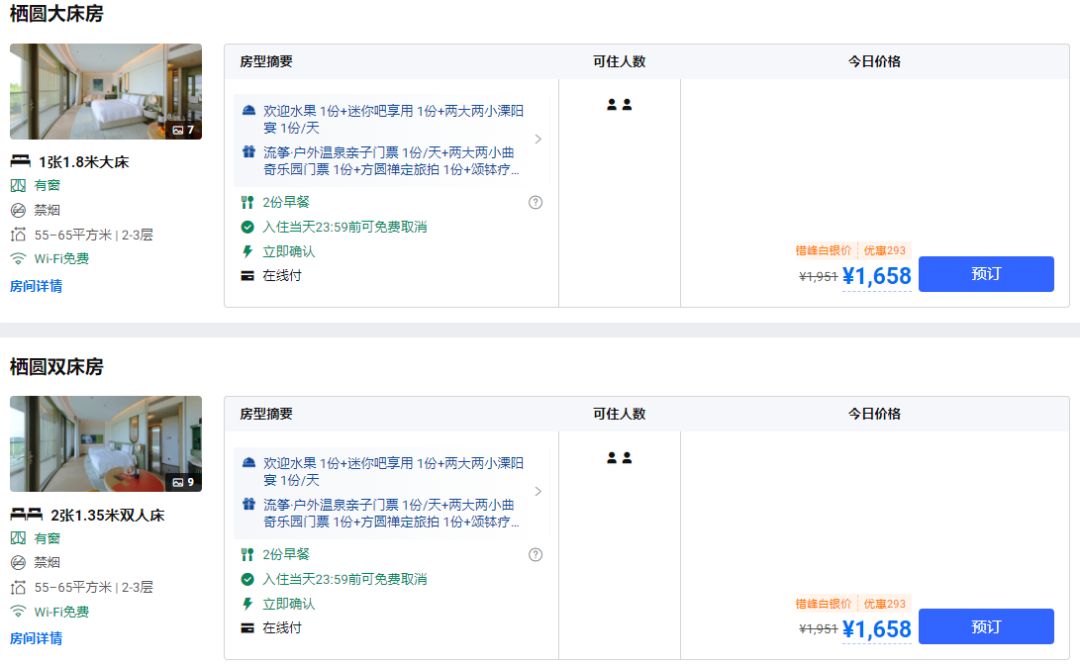The width and height of the screenshot is (1080, 667).
Task: Open 房间详情 link for 栖圆大床房
Action: pyautogui.click(x=36, y=286)
